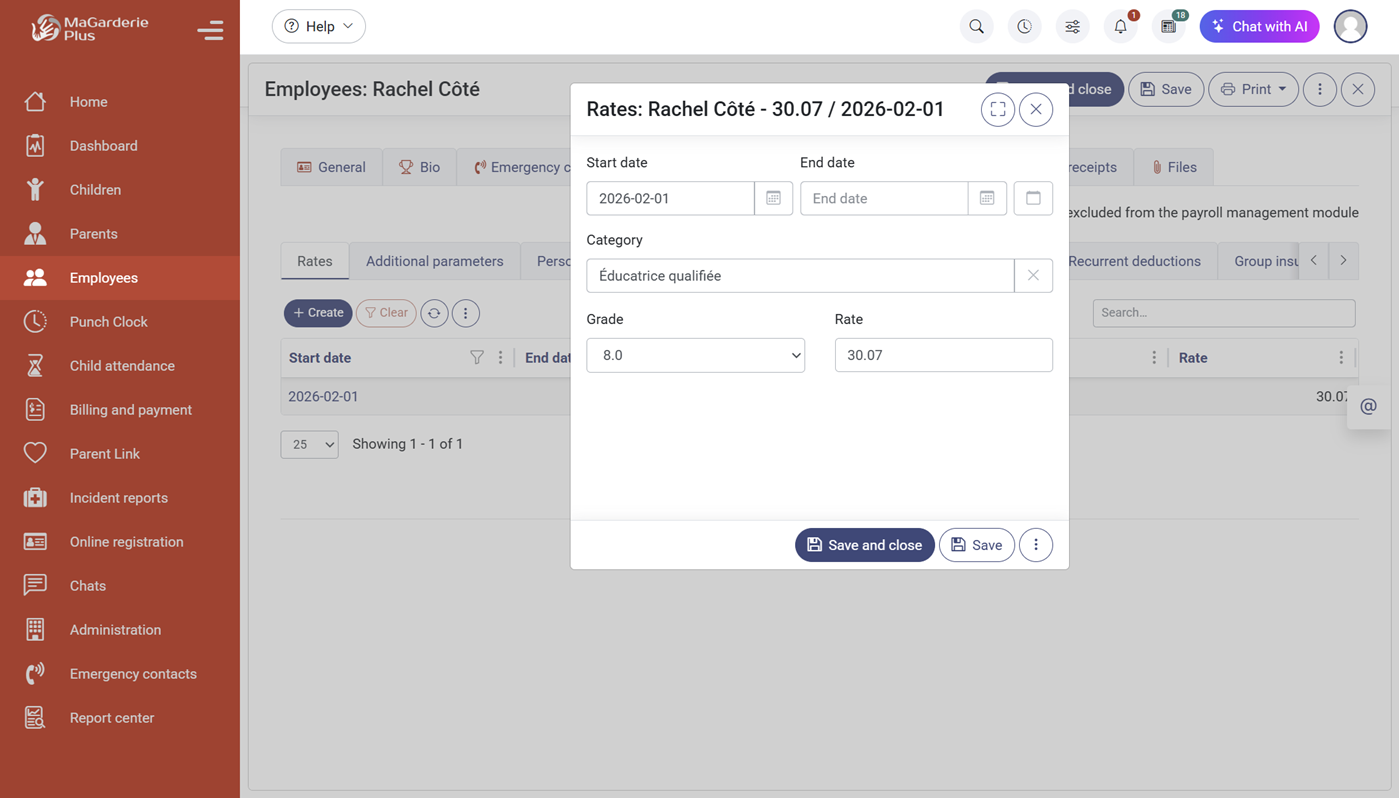
Task: Open the Grade dropdown showing 8.0
Action: coord(695,355)
